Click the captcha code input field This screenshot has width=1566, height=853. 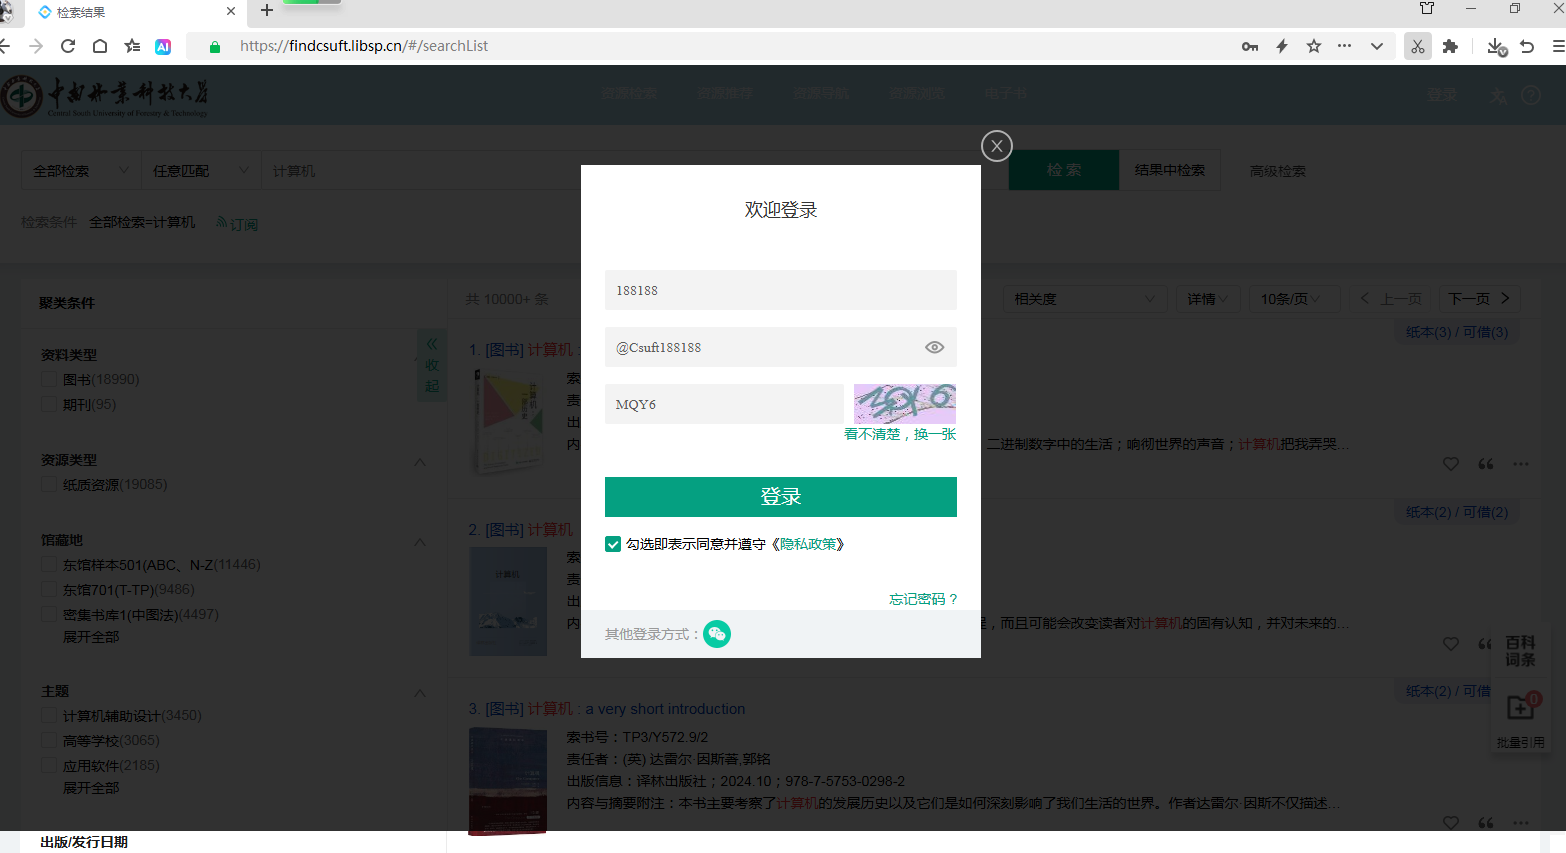tap(724, 403)
